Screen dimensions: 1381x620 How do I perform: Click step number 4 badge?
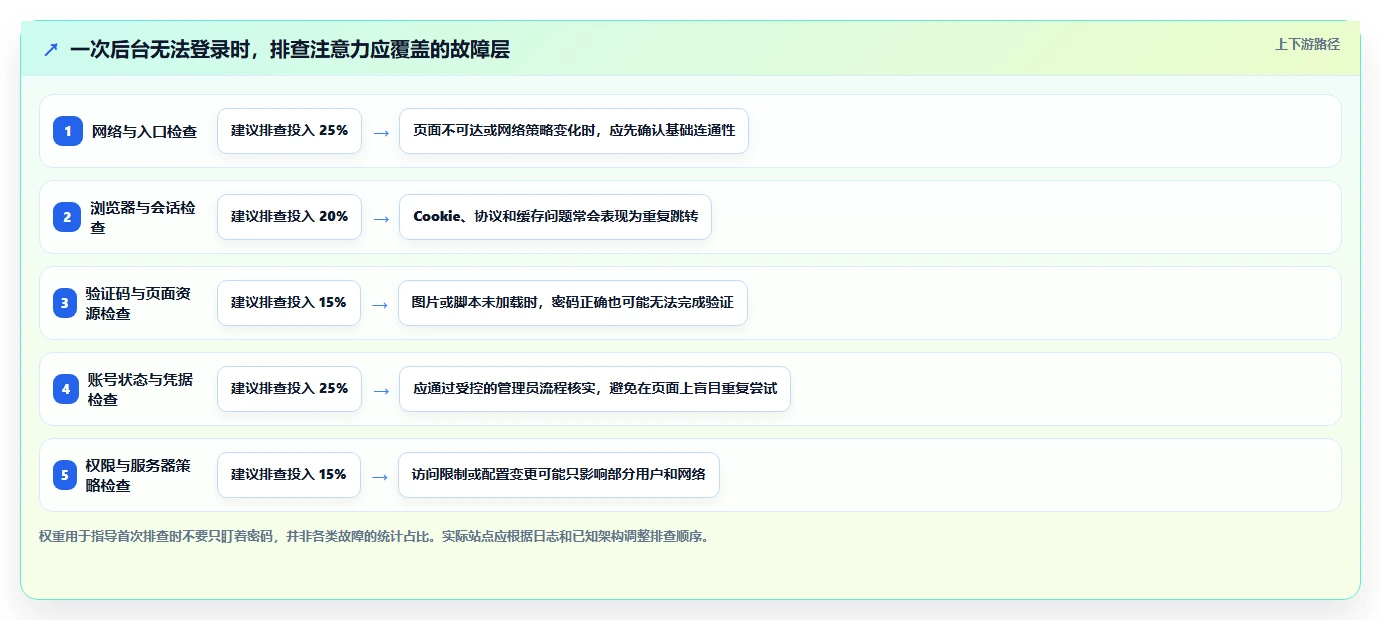[x=66, y=389]
